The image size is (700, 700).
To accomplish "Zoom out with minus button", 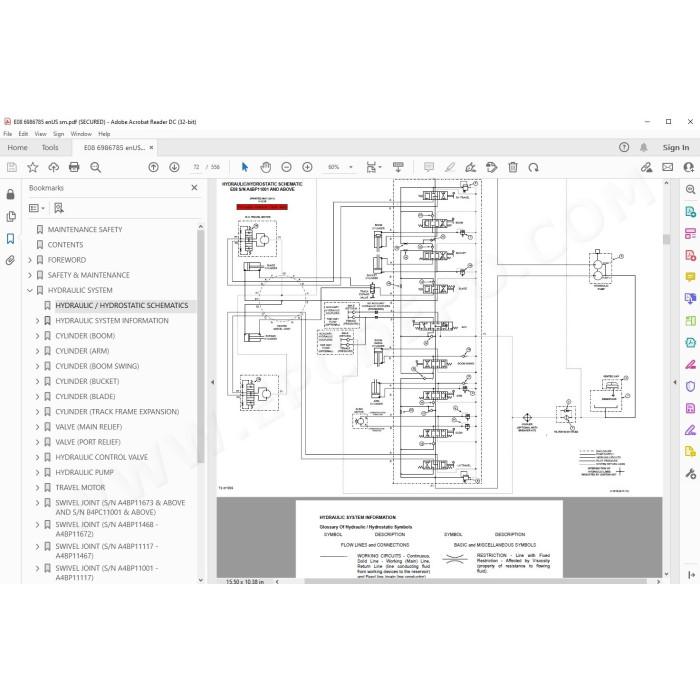I will 287,167.
